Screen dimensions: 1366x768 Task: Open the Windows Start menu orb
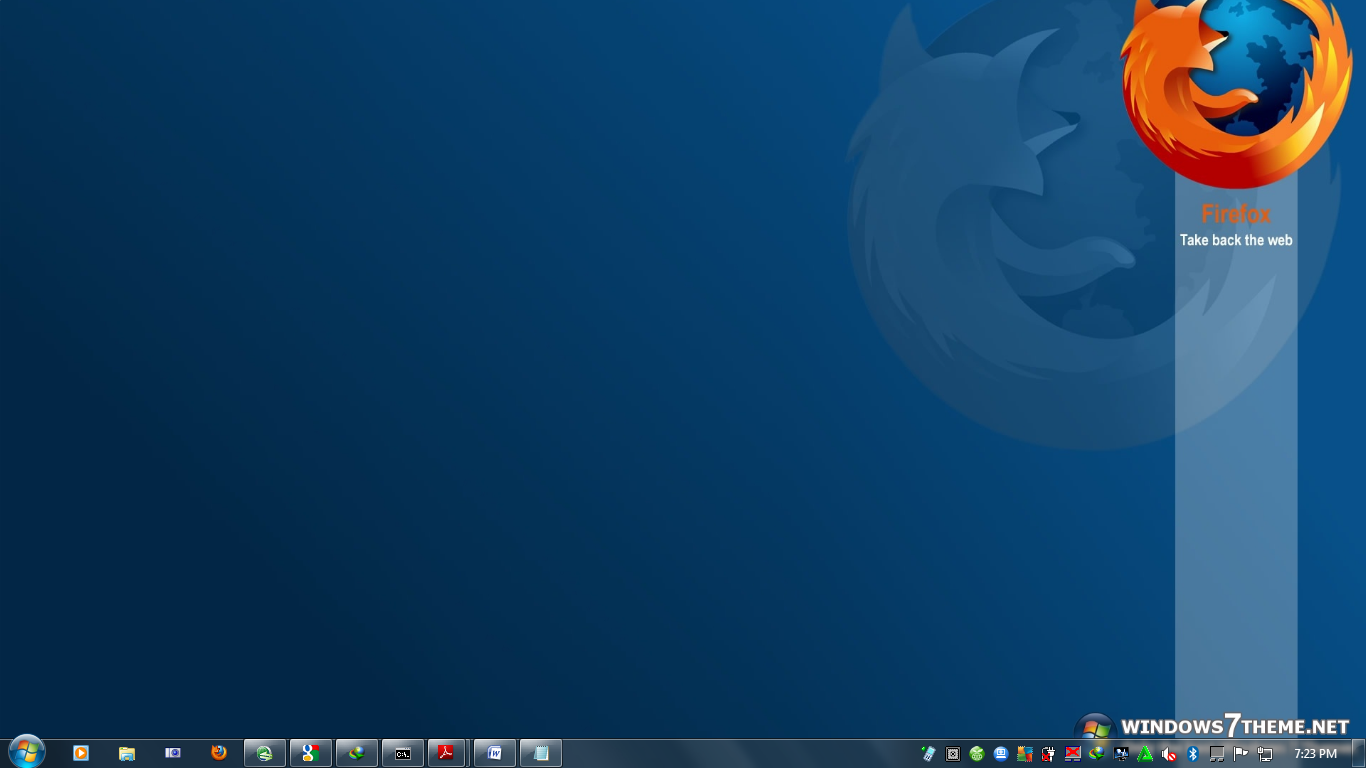pyautogui.click(x=26, y=752)
